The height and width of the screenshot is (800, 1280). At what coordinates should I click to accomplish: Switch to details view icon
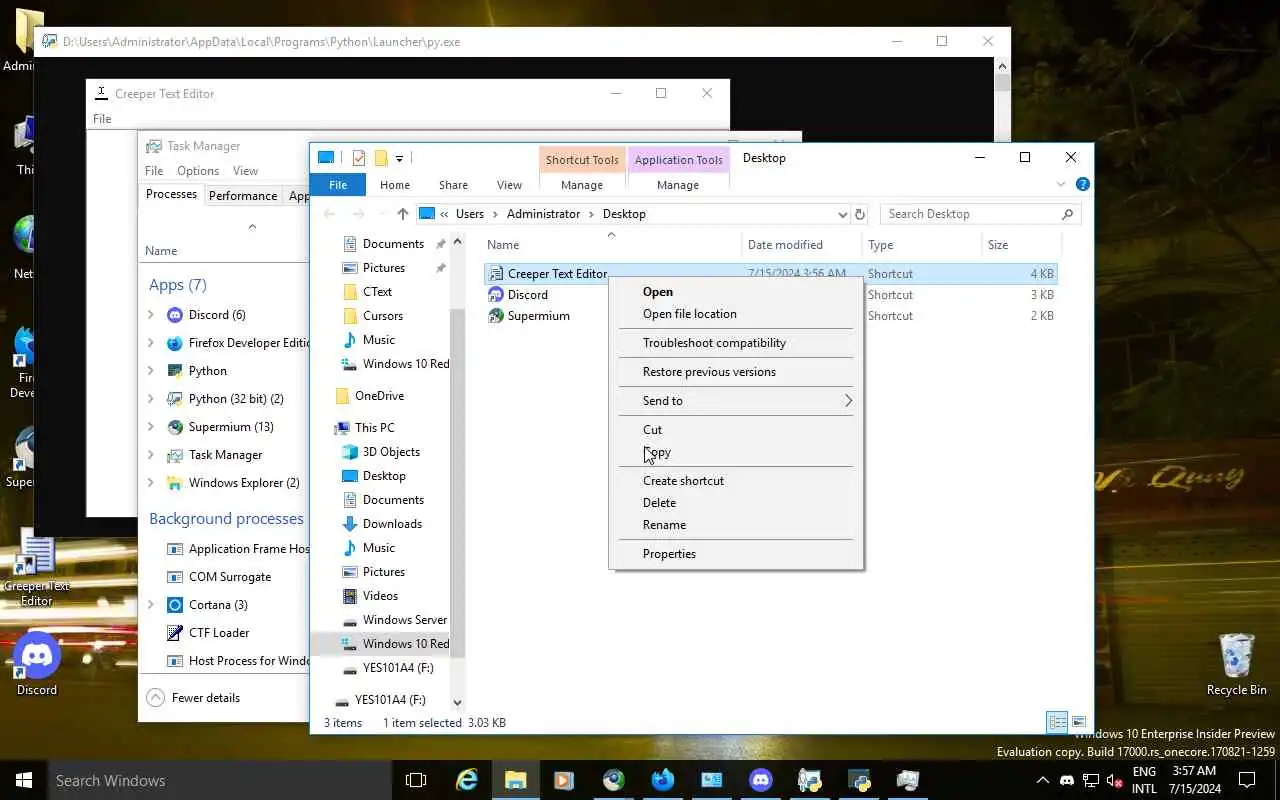click(x=1057, y=722)
